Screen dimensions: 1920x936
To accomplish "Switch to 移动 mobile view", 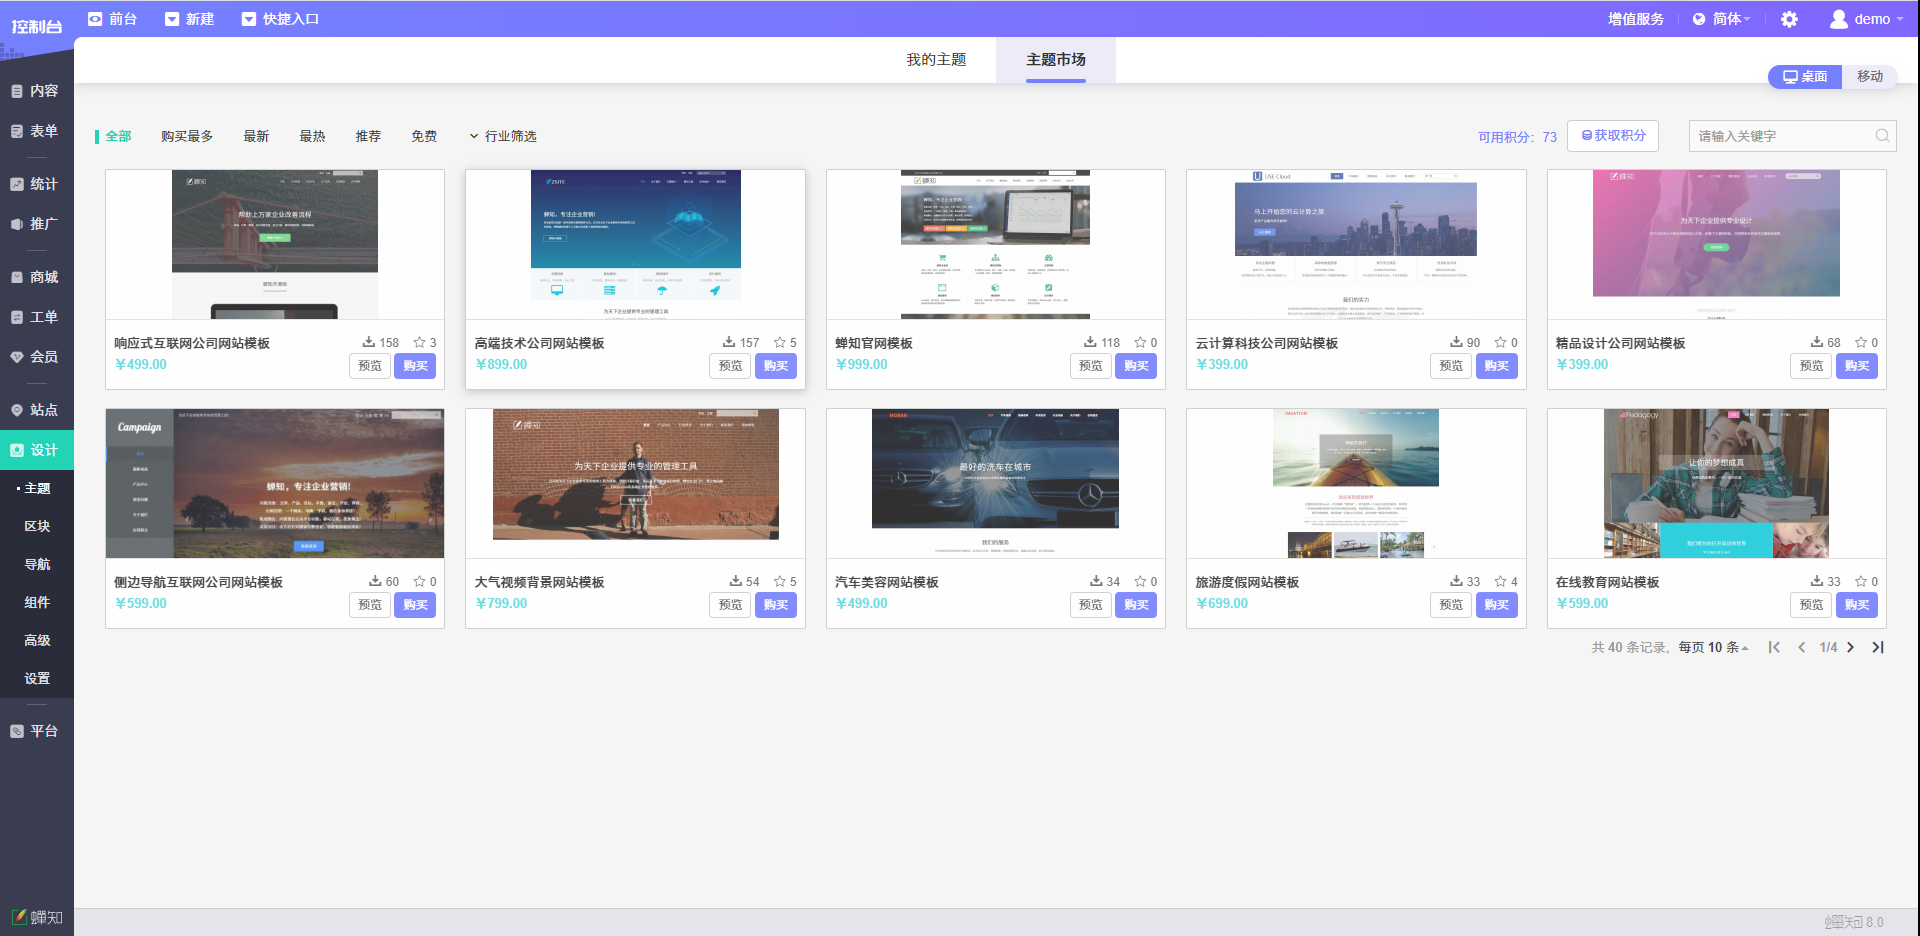I will [1869, 76].
